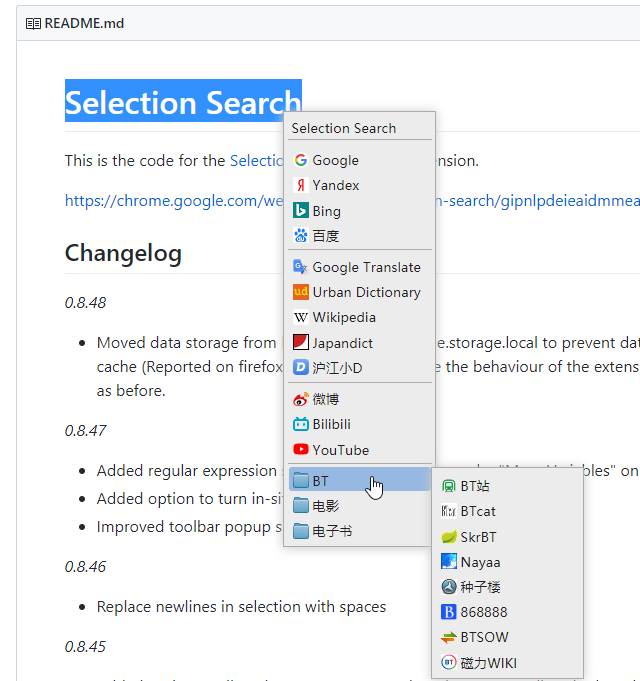Viewport: 640px width, 681px height.
Task: Click the Weibo icon
Action: (300, 399)
